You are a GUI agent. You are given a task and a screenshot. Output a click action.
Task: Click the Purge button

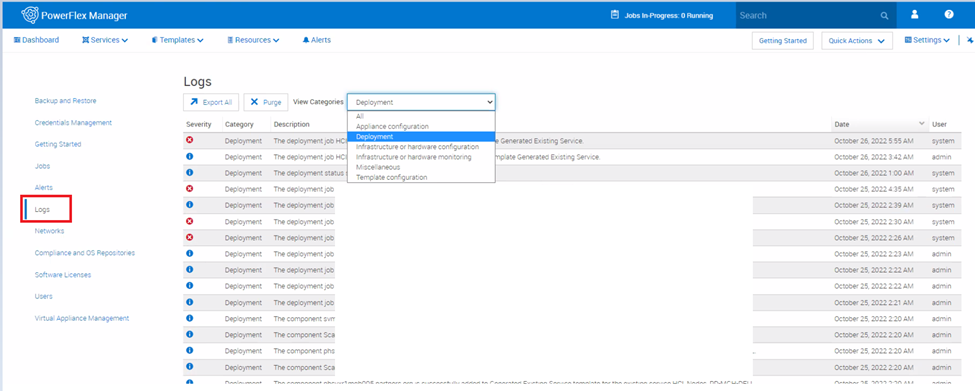coord(266,102)
